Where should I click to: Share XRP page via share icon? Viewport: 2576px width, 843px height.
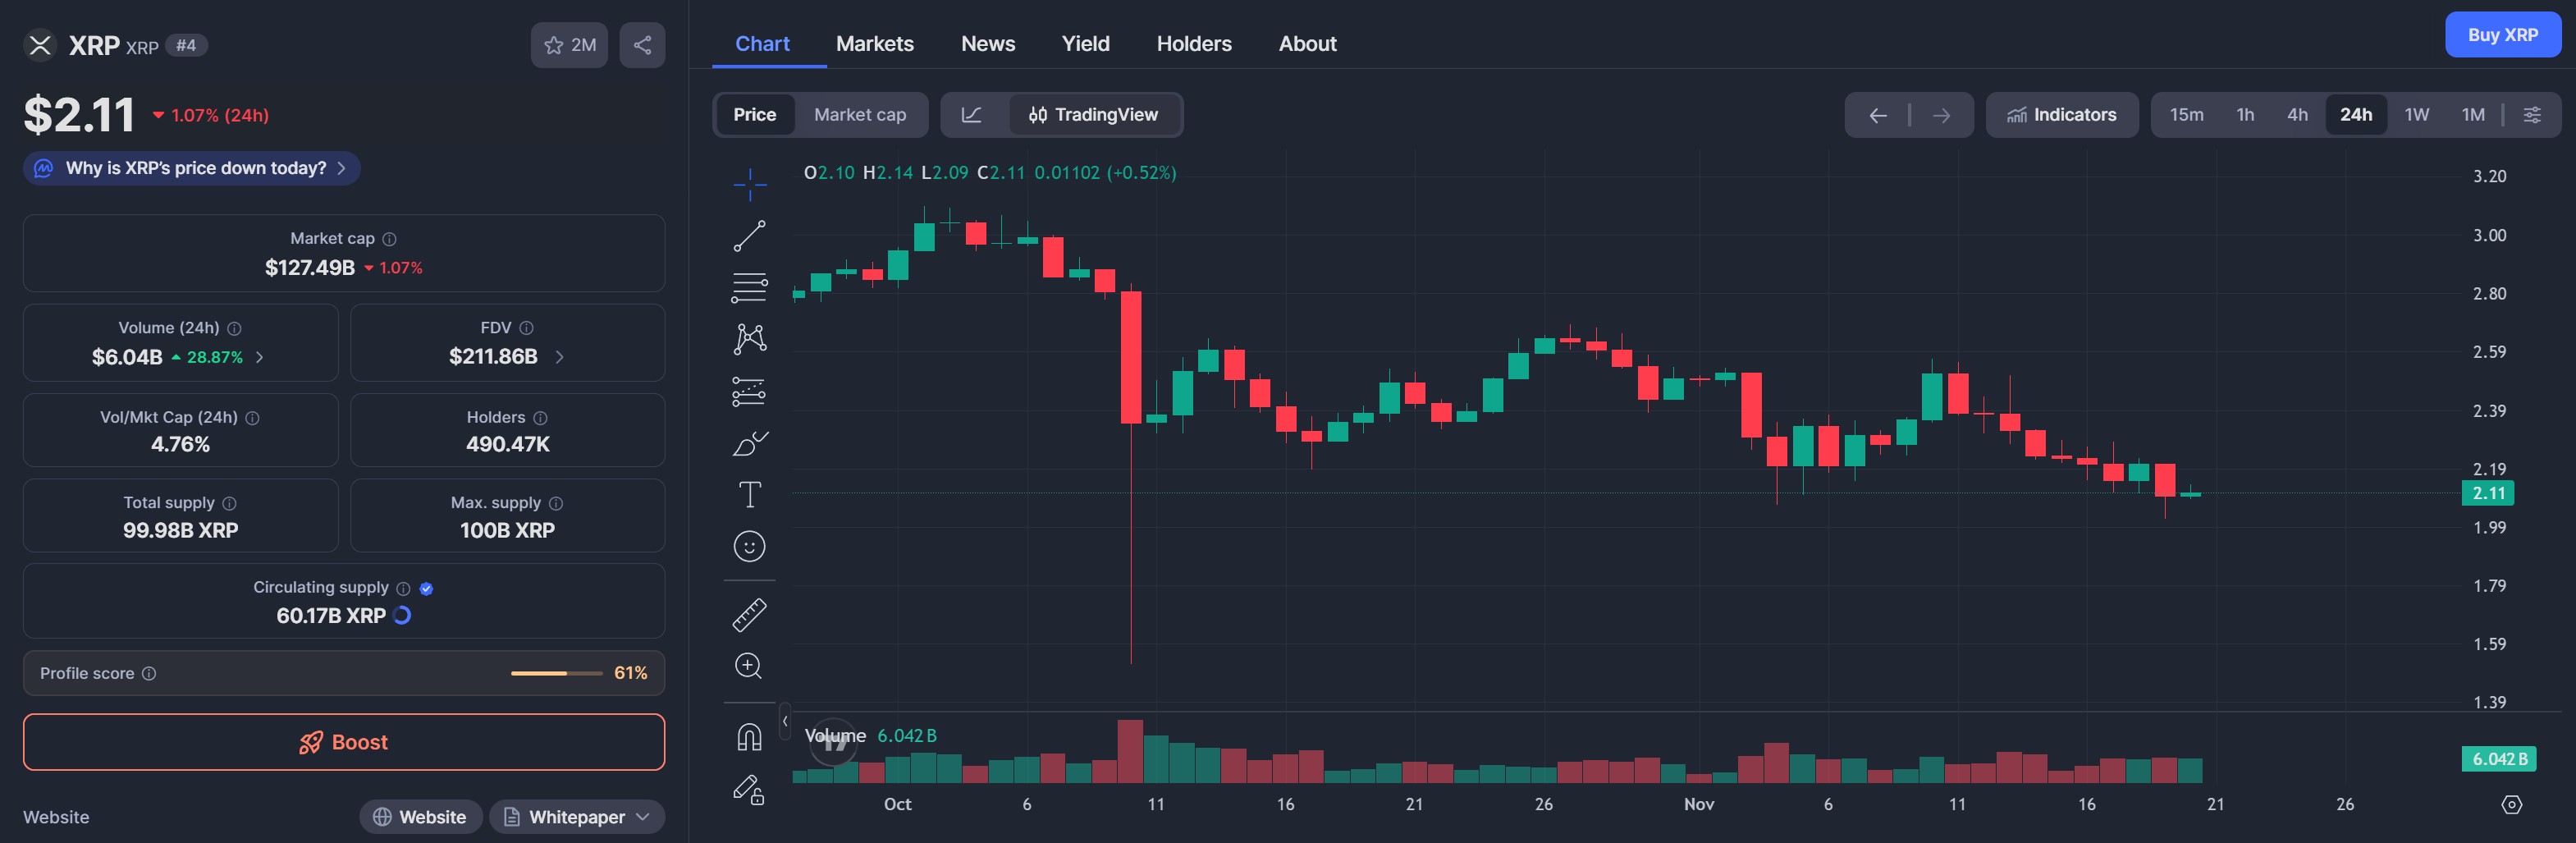coord(642,45)
